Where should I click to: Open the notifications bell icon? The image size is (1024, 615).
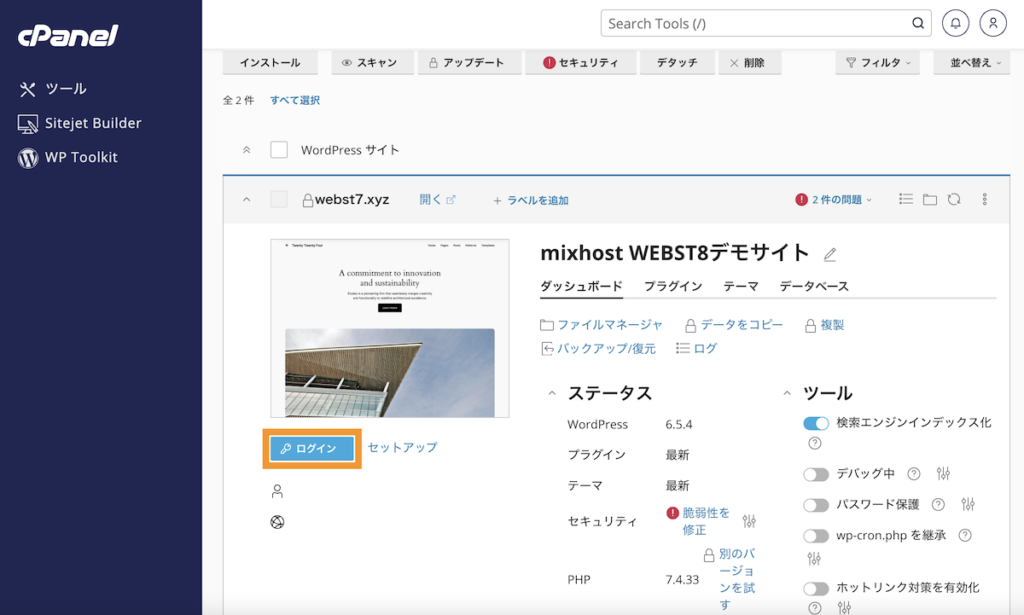(x=957, y=23)
